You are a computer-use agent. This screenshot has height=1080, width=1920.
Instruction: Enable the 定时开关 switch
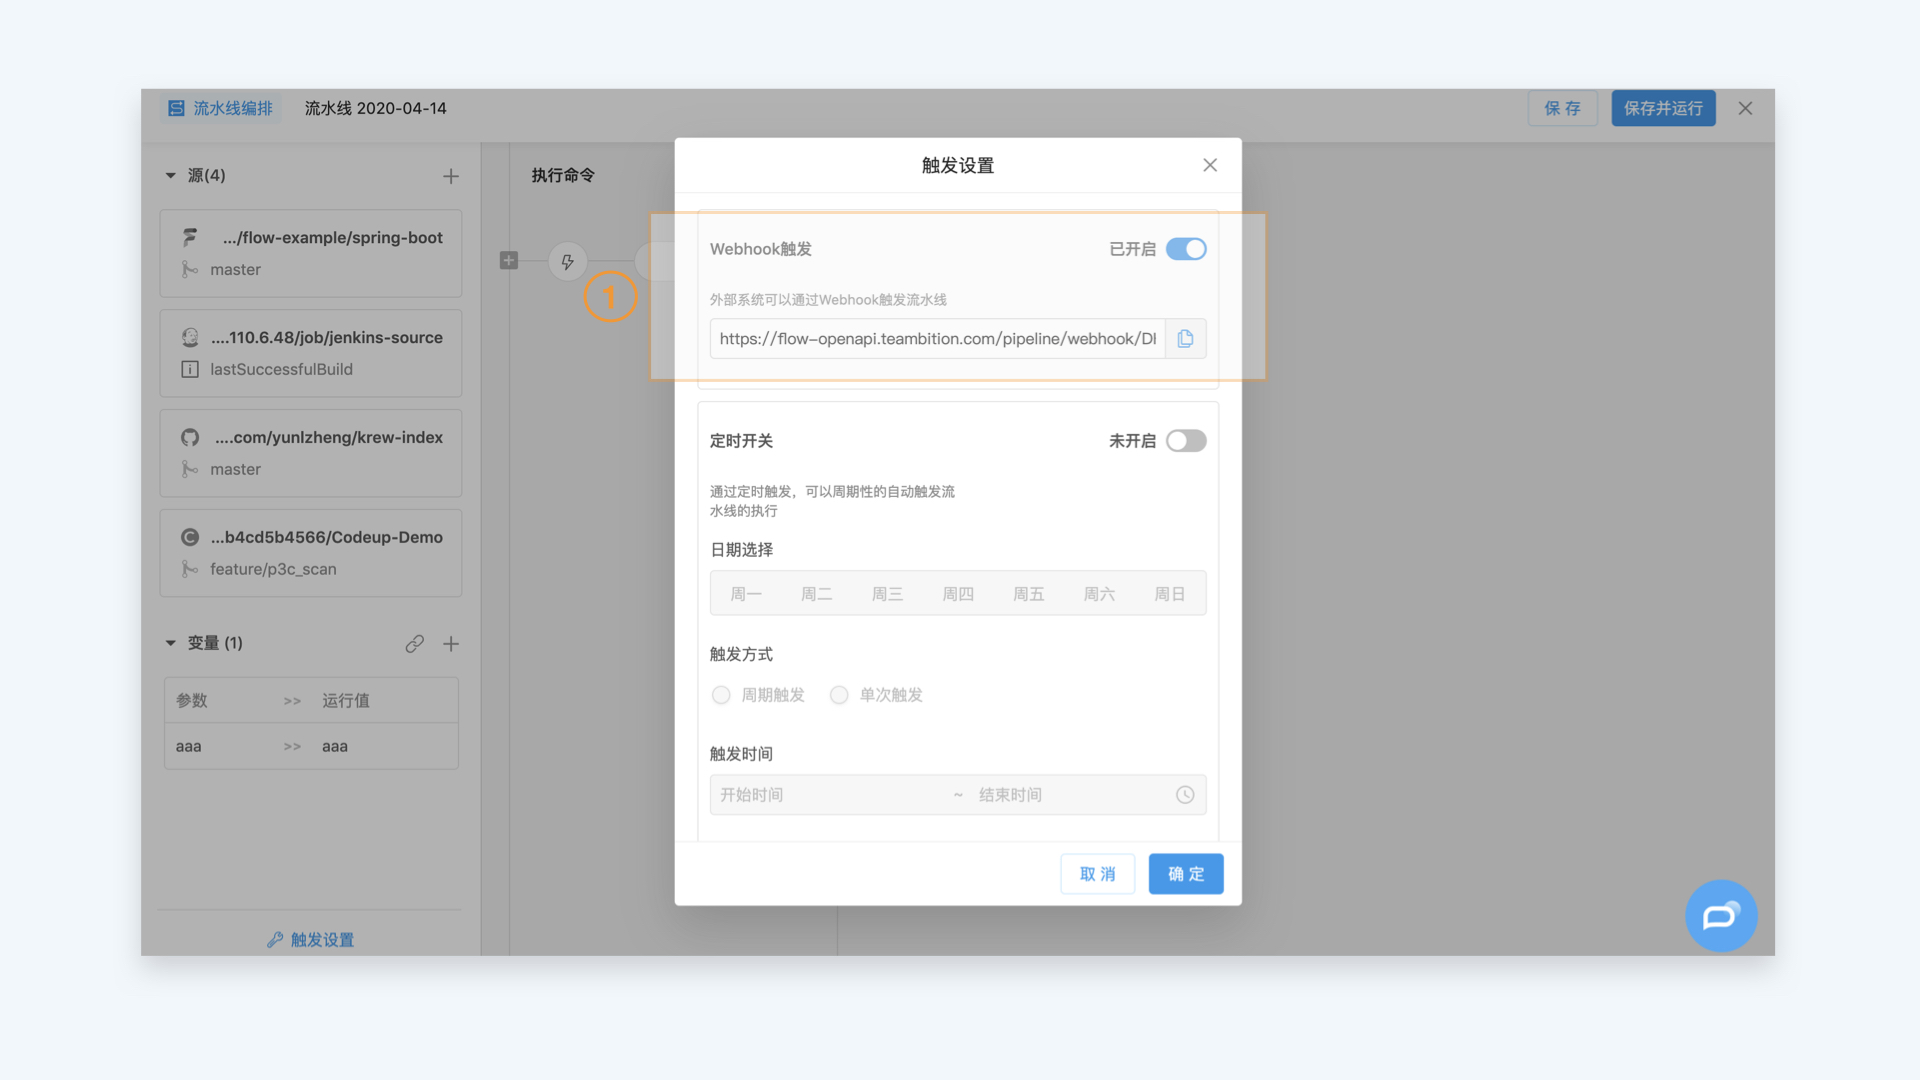coord(1186,441)
